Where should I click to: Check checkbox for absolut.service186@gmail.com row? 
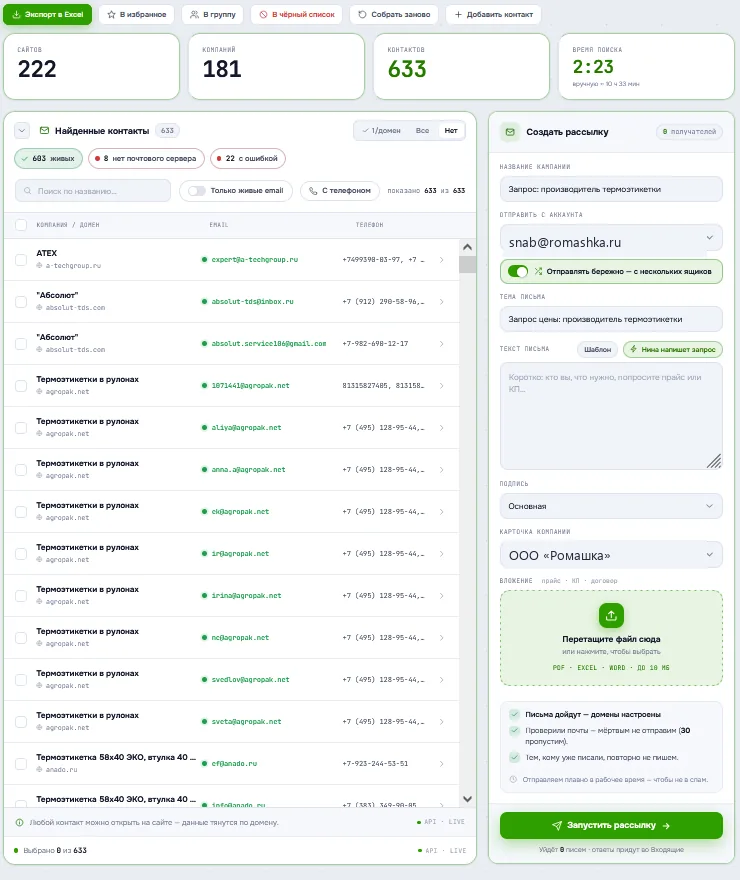(x=21, y=343)
